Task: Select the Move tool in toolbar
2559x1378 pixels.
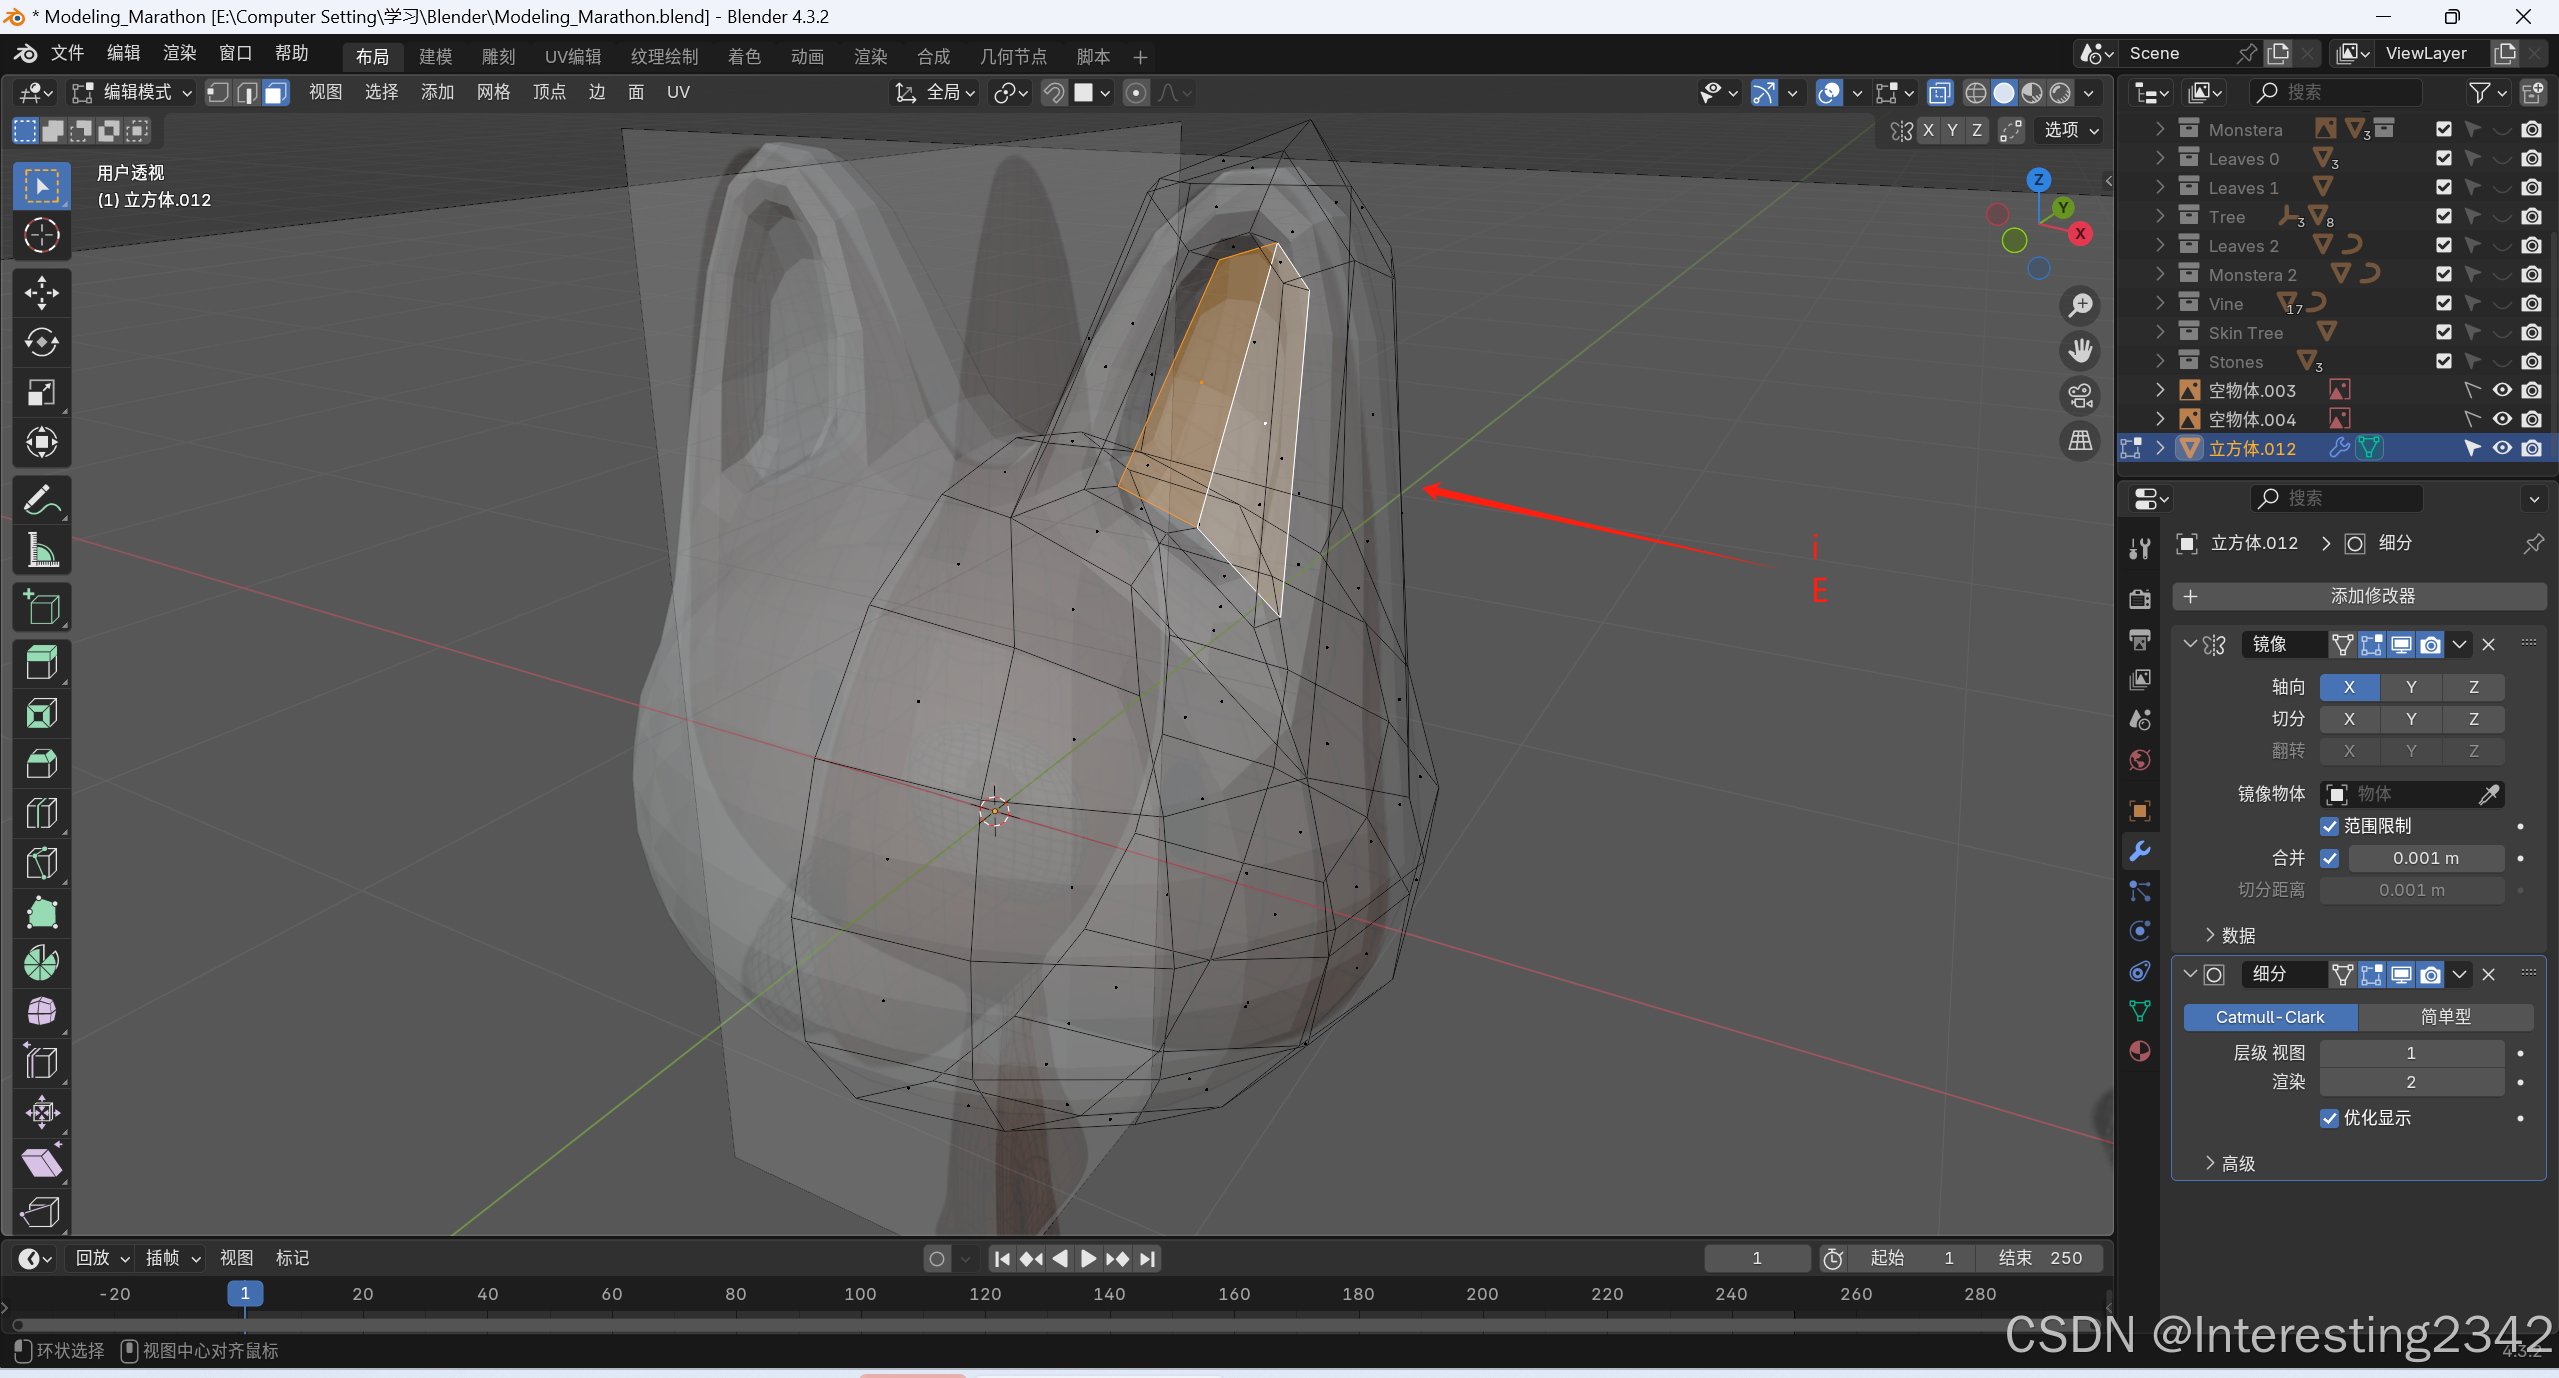Action: click(41, 292)
